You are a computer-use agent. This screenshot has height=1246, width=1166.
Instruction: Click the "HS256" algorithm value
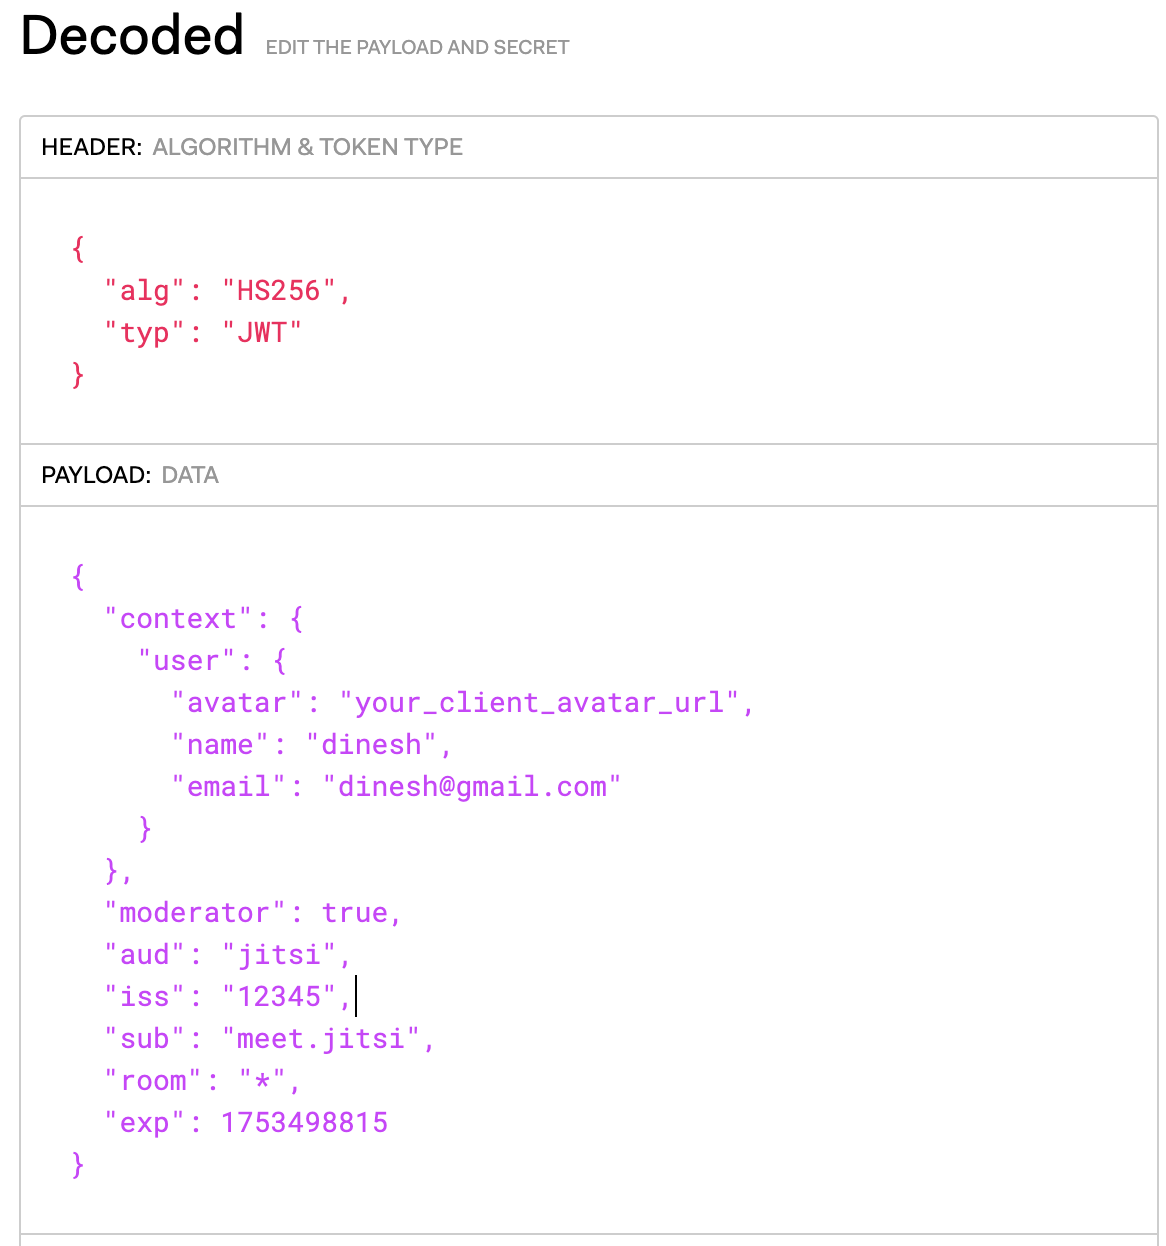279,291
